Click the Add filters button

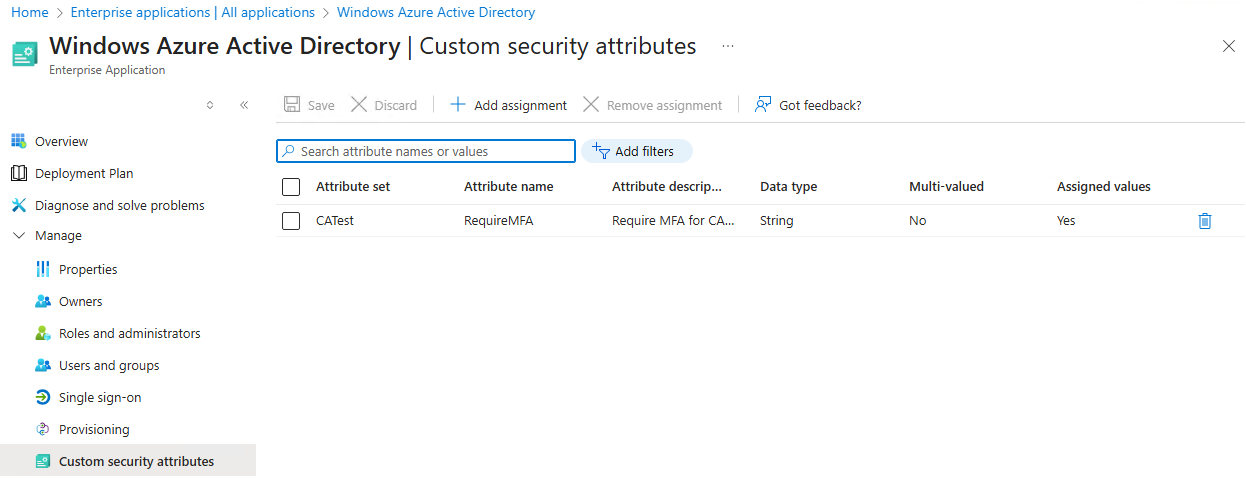pos(637,151)
